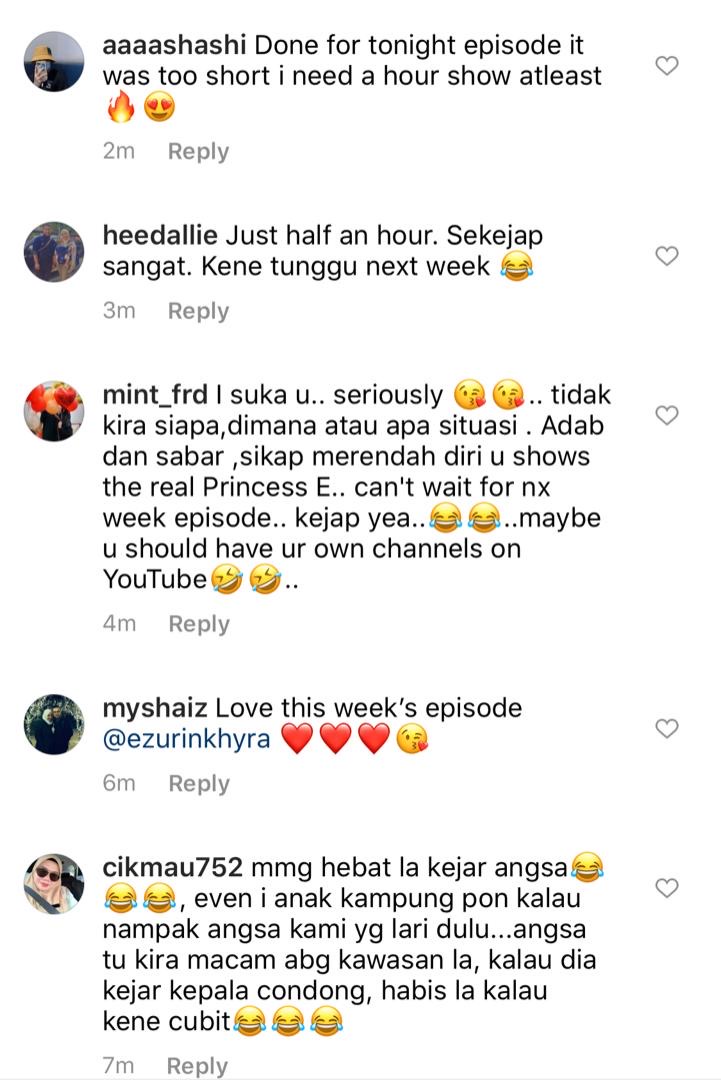Viewport: 721px width, 1080px height.
Task: Like heedallie's comment with the heart
Action: (x=667, y=256)
